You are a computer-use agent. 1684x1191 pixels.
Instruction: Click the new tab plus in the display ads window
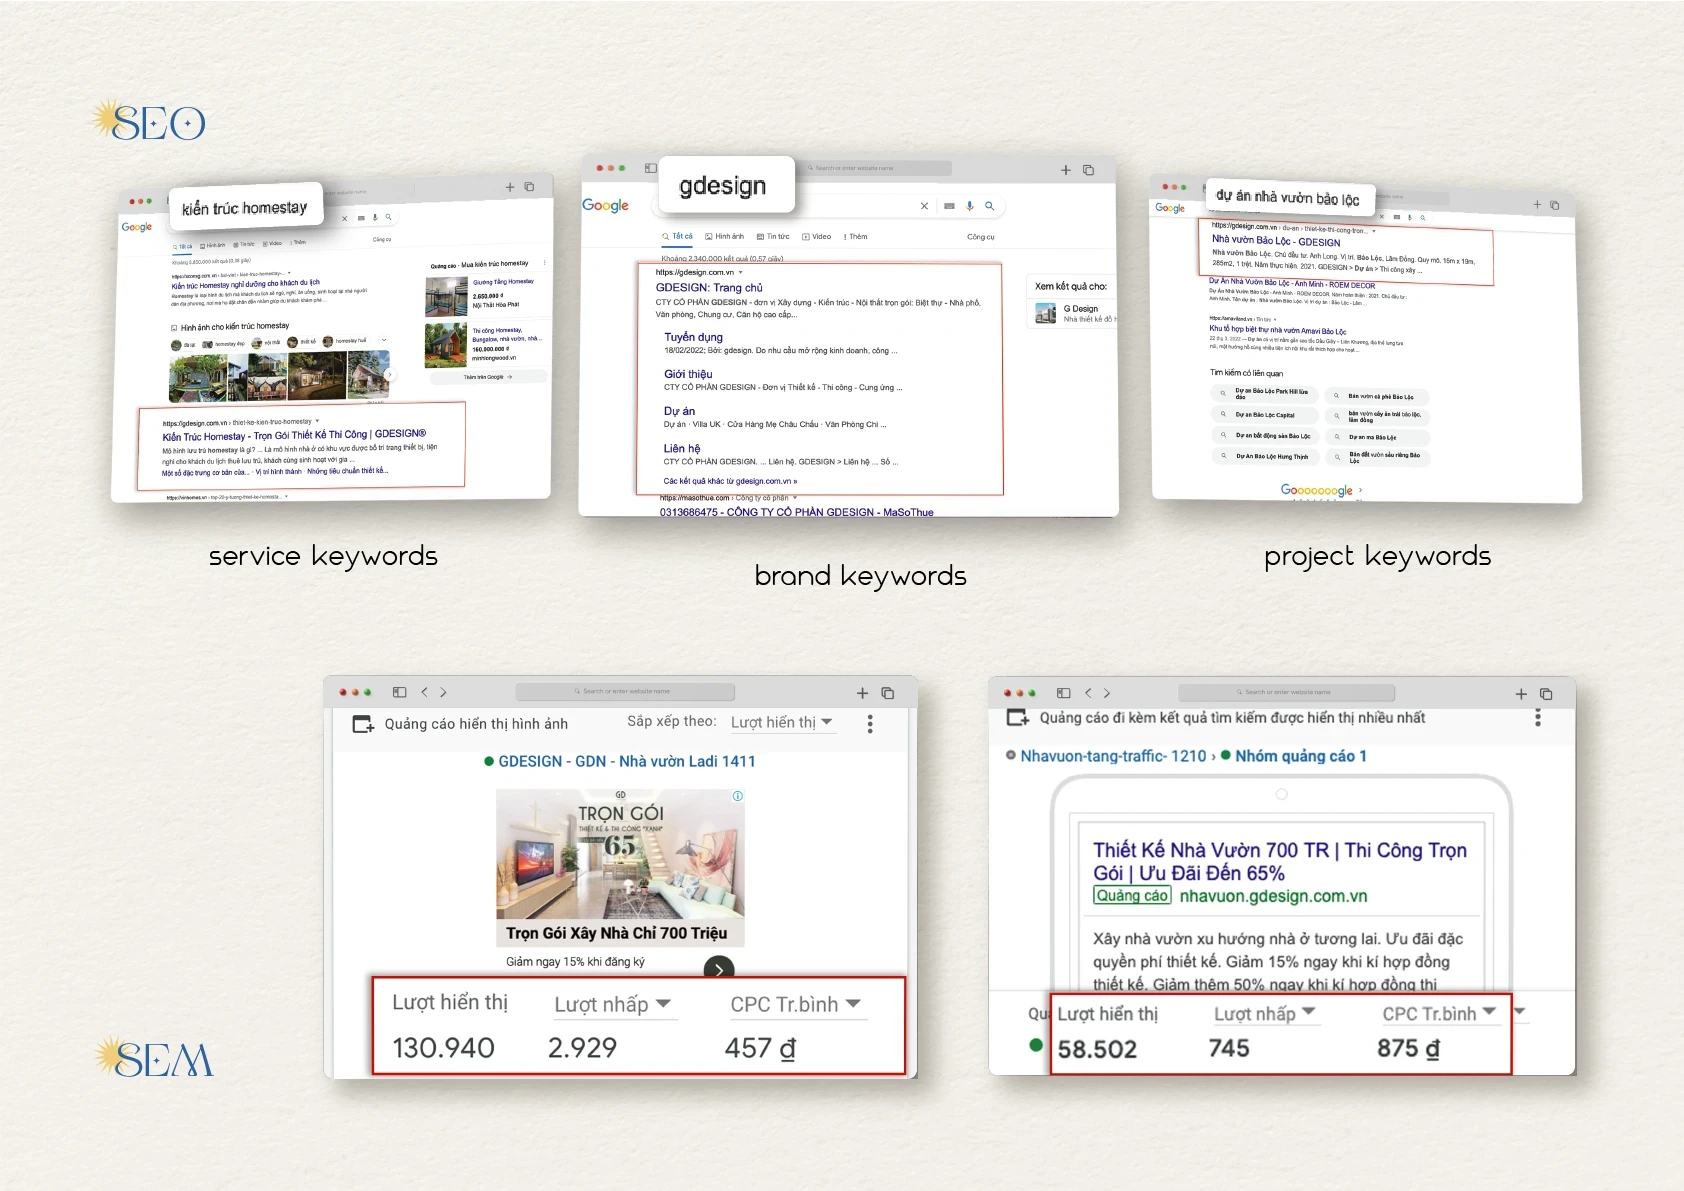pyautogui.click(x=862, y=692)
